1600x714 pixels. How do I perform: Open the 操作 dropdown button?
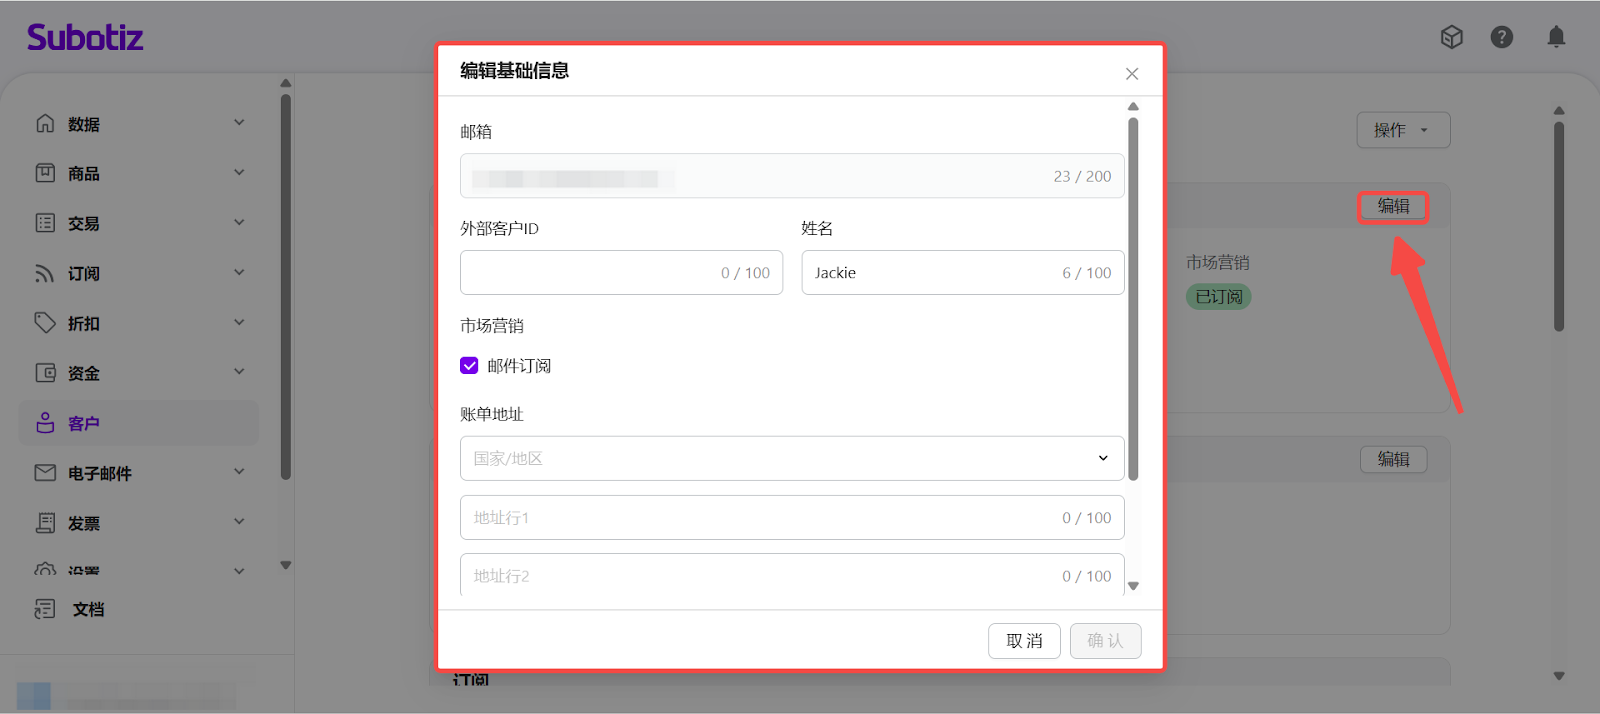click(1402, 130)
